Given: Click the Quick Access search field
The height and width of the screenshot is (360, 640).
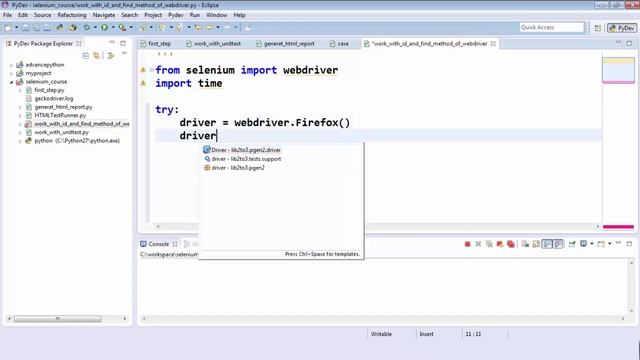Looking at the screenshot, I should coord(552,27).
